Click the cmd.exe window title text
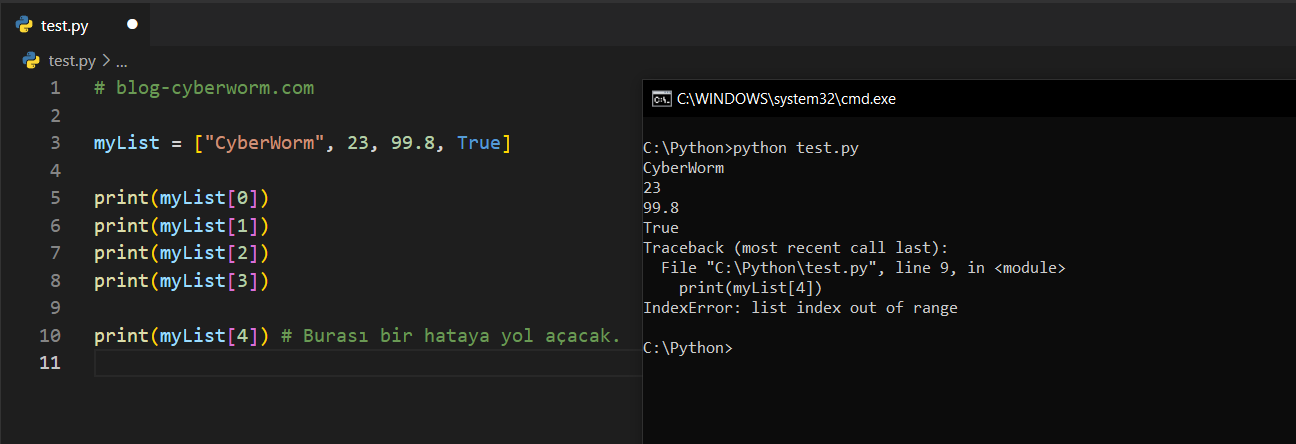Viewport: 1296px width, 444px height. (786, 99)
